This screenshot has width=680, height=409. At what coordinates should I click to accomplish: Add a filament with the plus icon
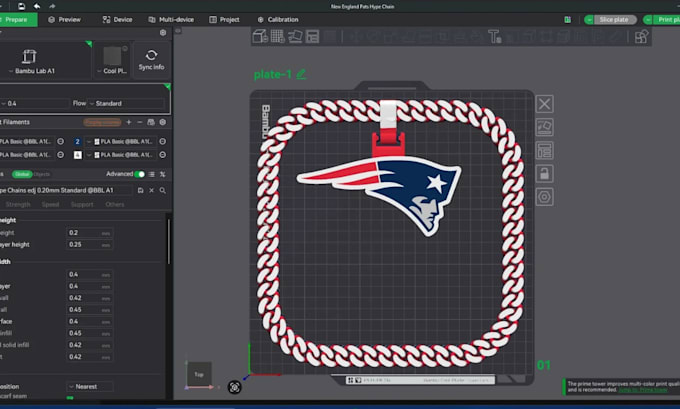coord(128,122)
